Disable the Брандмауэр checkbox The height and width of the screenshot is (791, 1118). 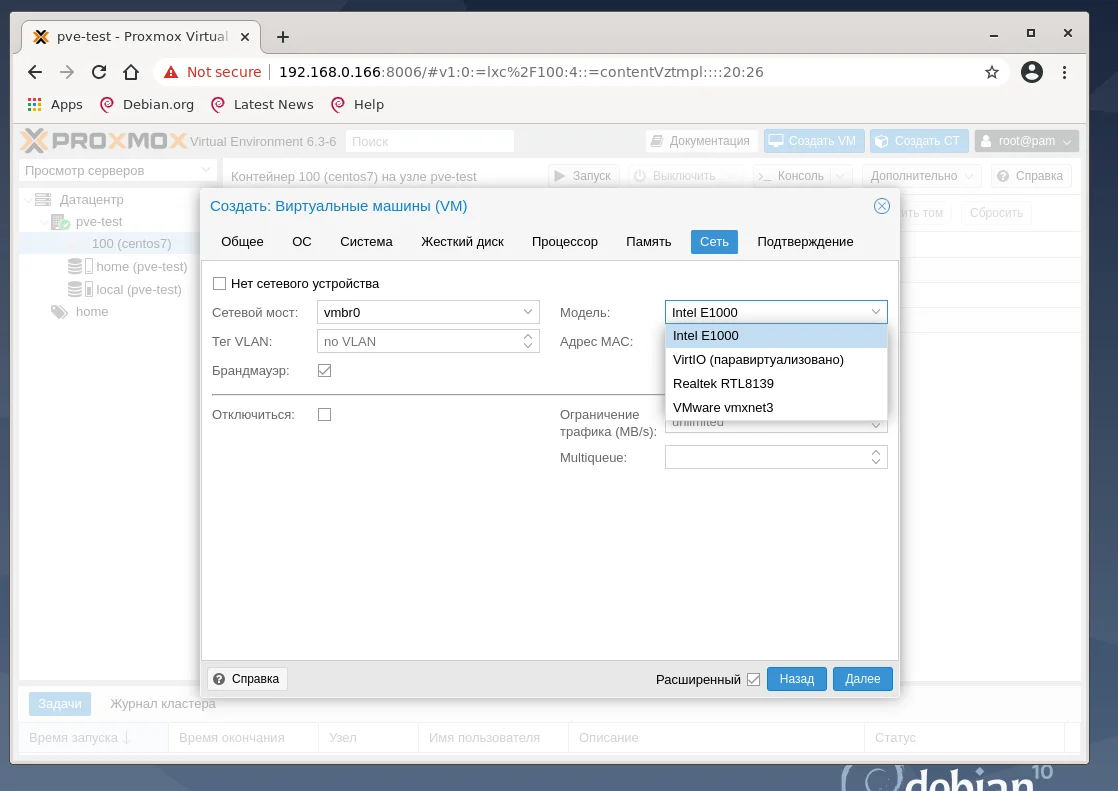[324, 369]
